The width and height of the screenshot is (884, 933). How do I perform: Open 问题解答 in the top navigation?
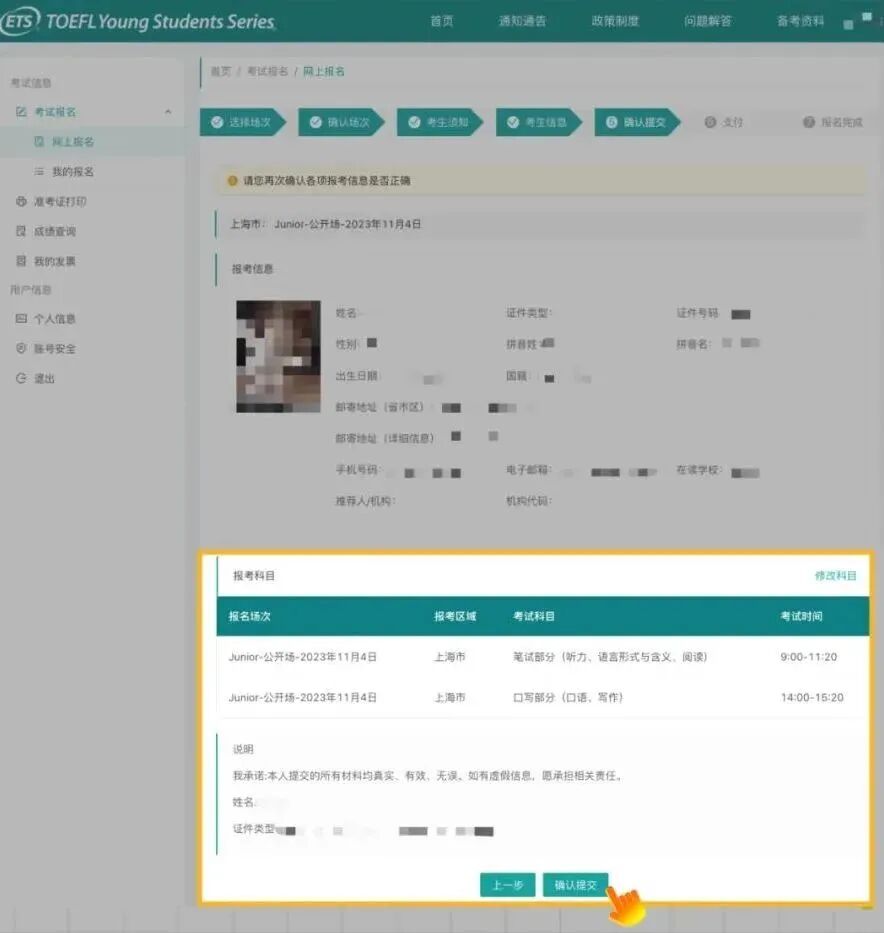(707, 21)
